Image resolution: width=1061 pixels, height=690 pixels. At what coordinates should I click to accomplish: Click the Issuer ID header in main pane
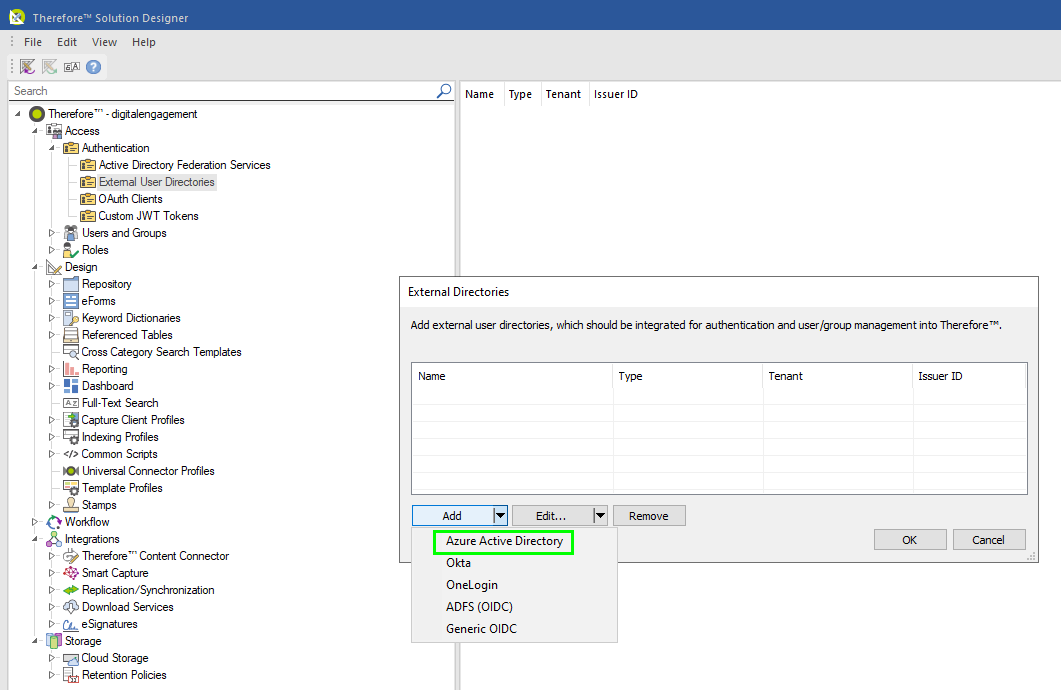(x=616, y=94)
